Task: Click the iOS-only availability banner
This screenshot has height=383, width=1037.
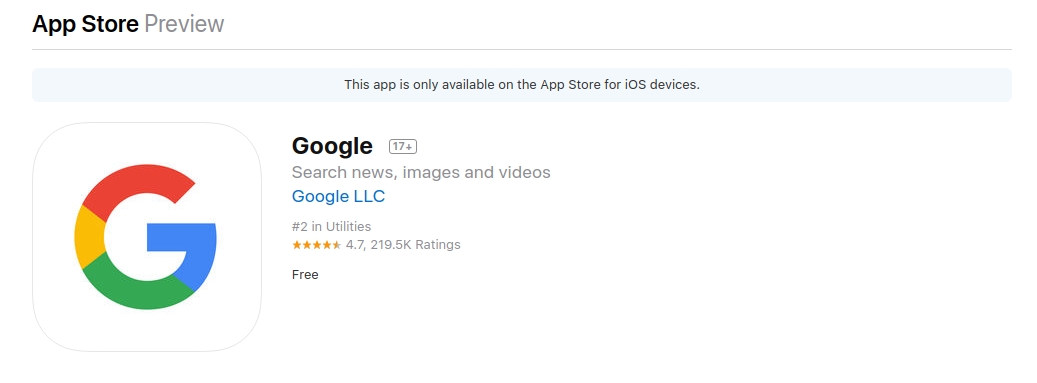Action: coord(522,85)
